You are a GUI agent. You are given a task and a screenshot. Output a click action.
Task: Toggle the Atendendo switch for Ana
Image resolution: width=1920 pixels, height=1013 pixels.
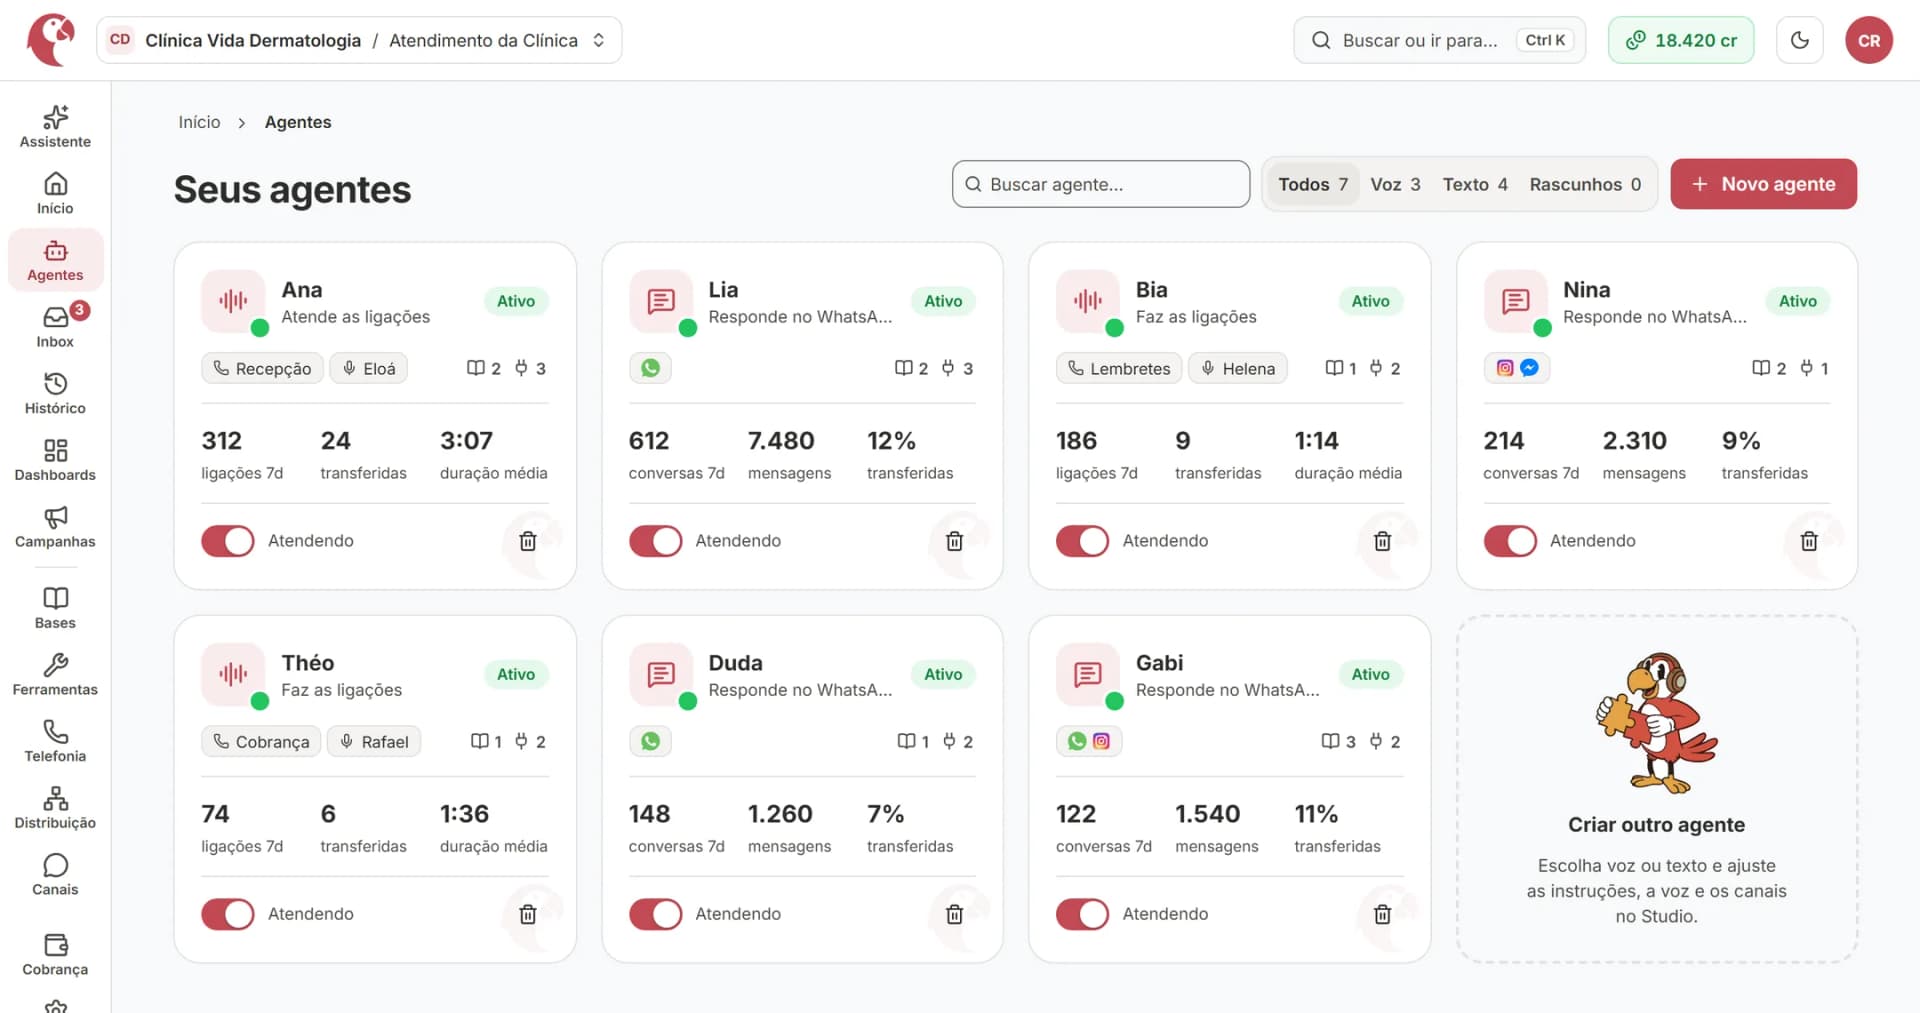click(x=228, y=541)
